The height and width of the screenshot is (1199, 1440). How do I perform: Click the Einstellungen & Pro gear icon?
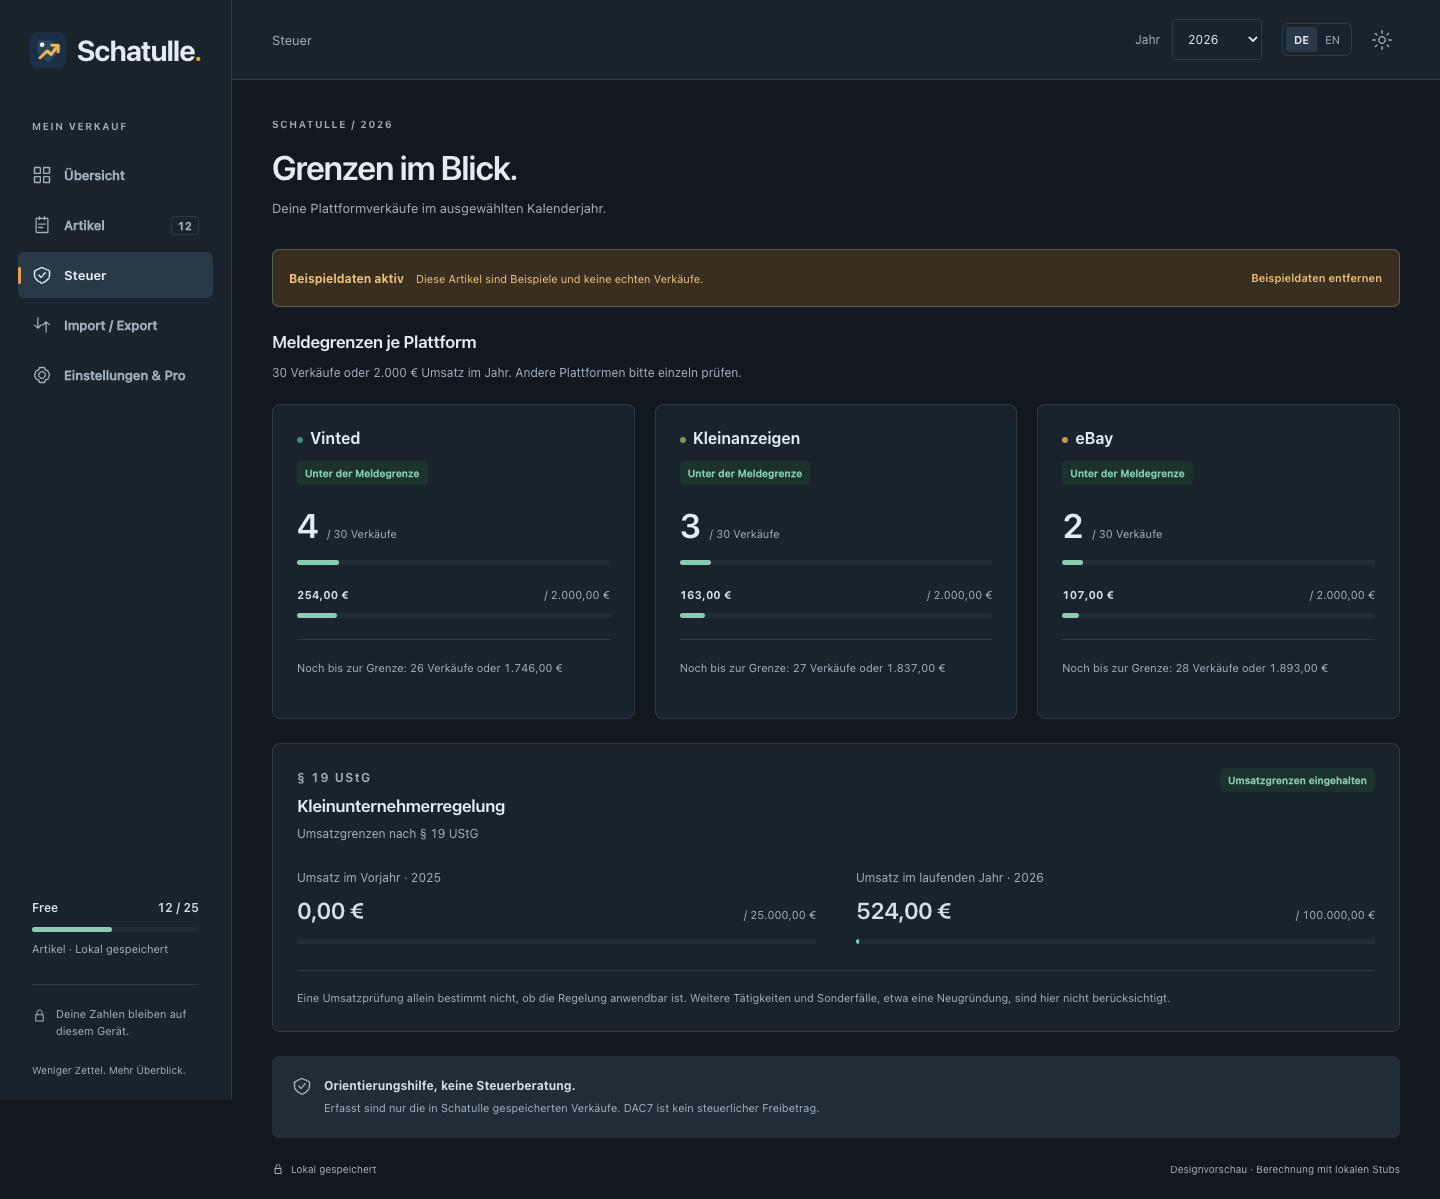42,375
